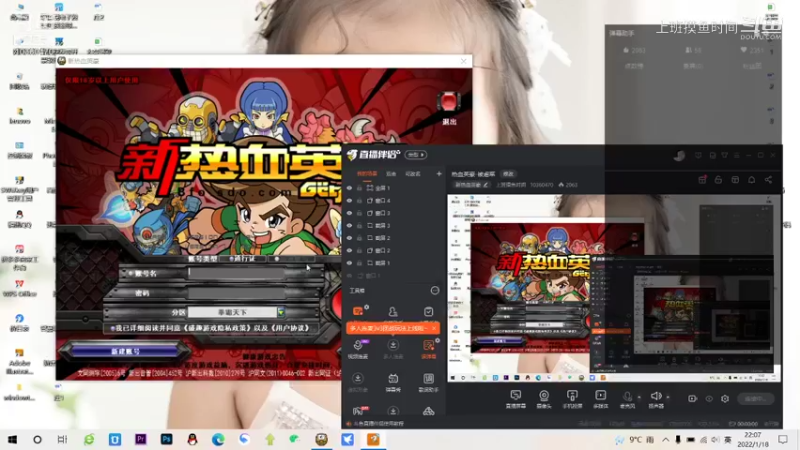This screenshot has width=800, height=450.
Task: Open the 歌词助手 tool in the toolbox
Action: point(428,382)
